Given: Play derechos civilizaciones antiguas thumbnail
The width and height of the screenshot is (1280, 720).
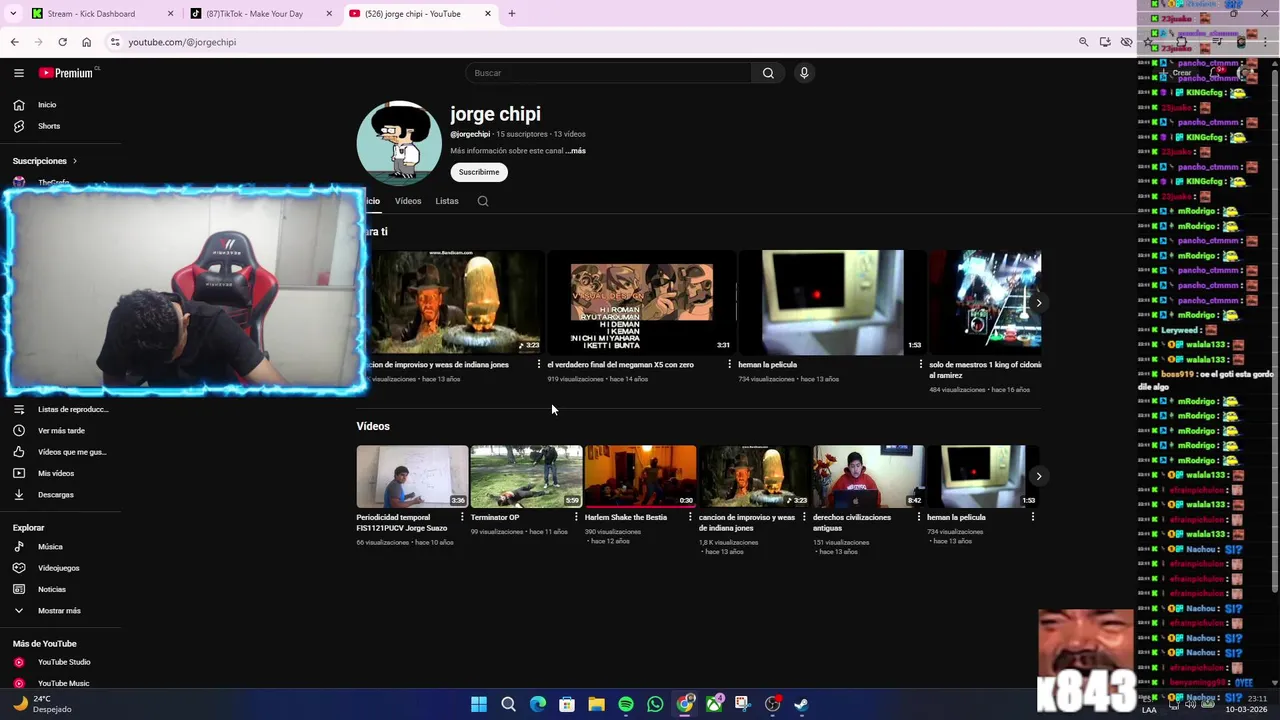Looking at the screenshot, I should click(x=868, y=476).
